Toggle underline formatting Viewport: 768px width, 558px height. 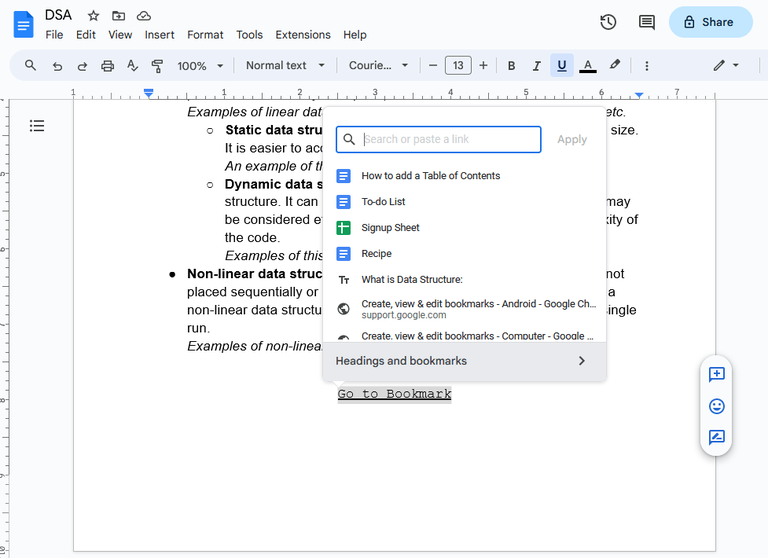point(562,66)
